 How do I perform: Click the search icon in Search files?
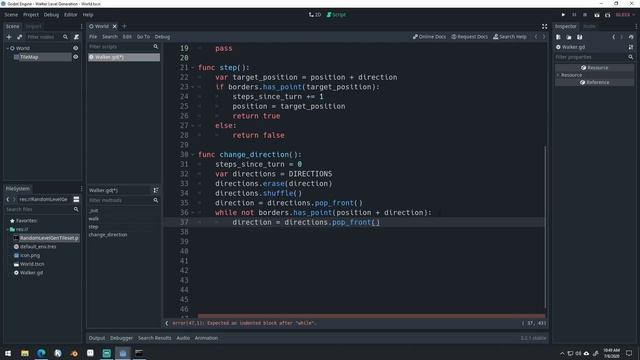pos(76,209)
